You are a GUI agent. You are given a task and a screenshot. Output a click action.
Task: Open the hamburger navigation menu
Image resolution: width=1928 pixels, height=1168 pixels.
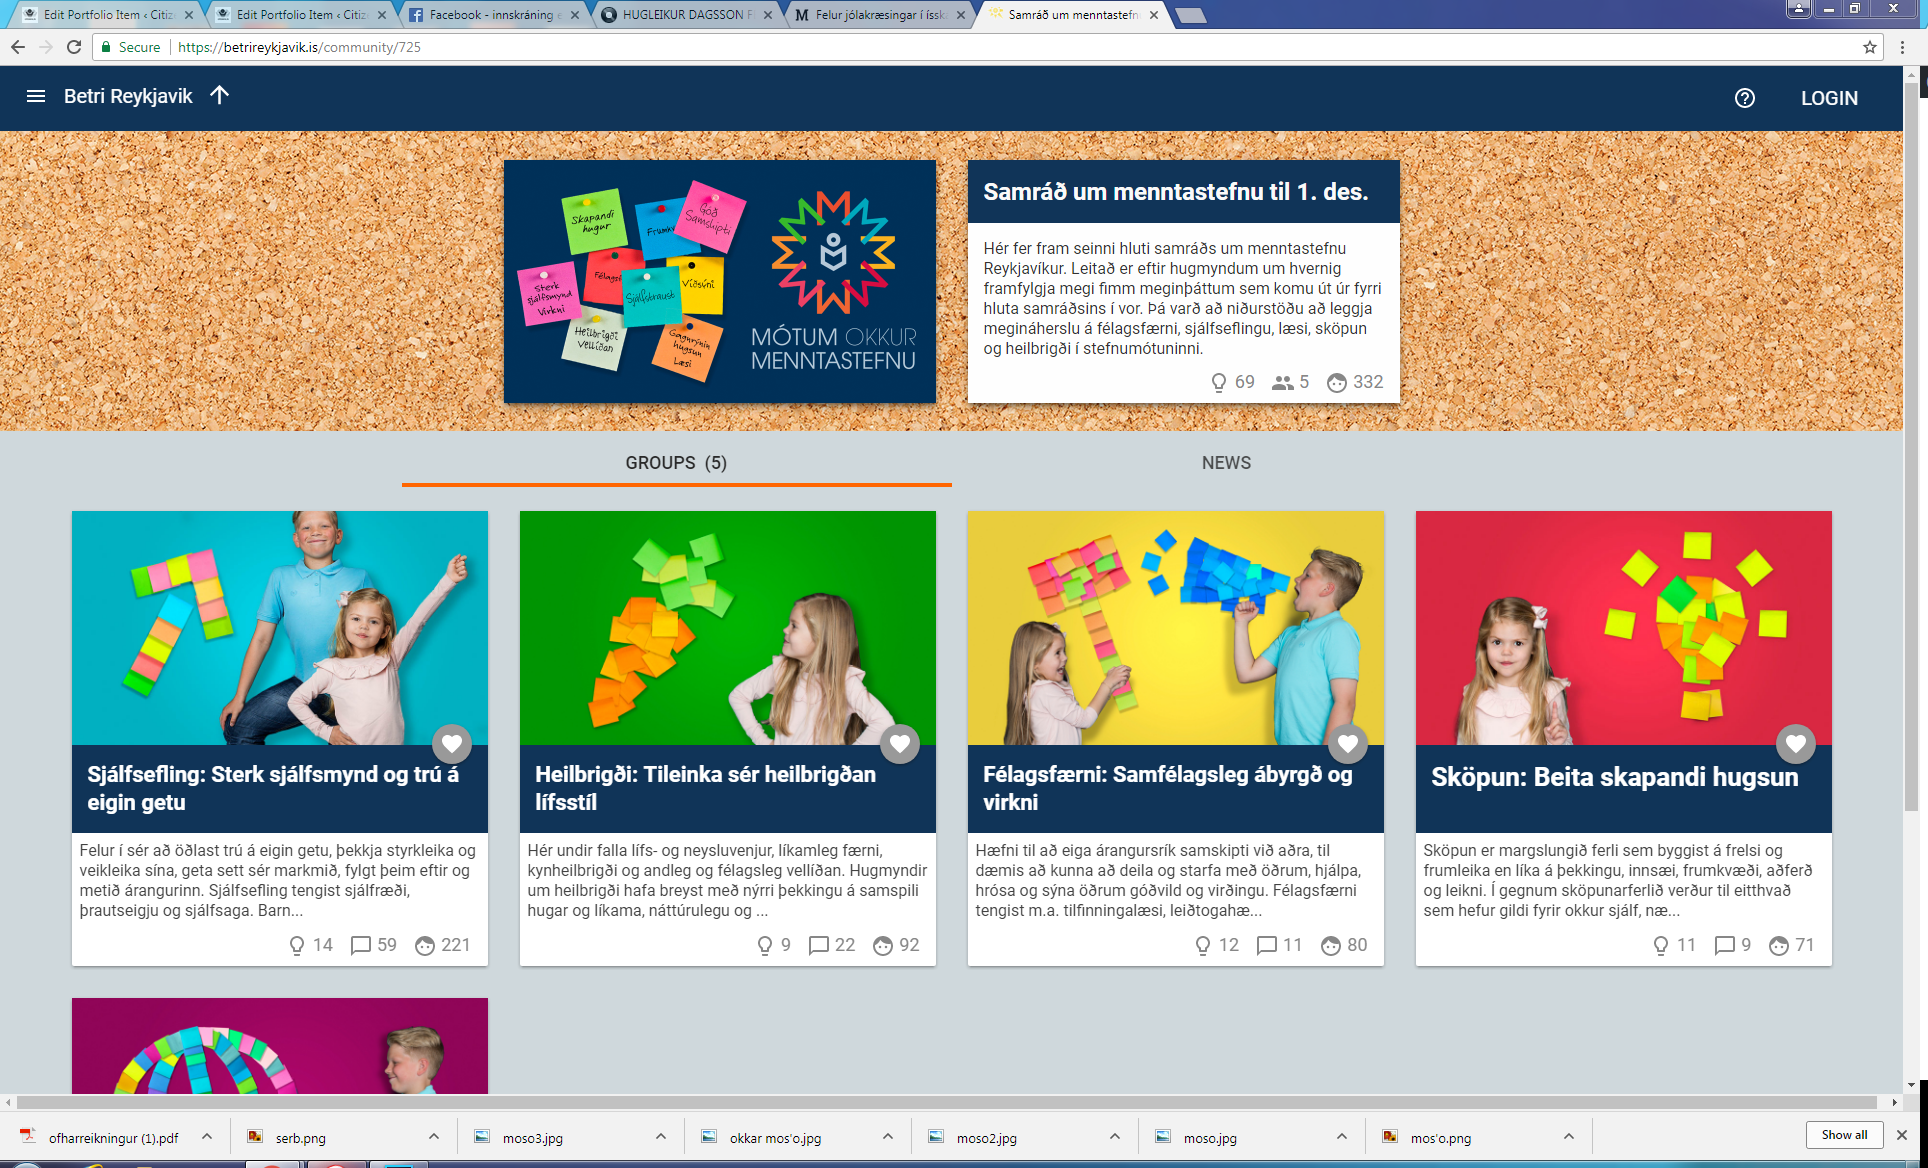pyautogui.click(x=36, y=96)
